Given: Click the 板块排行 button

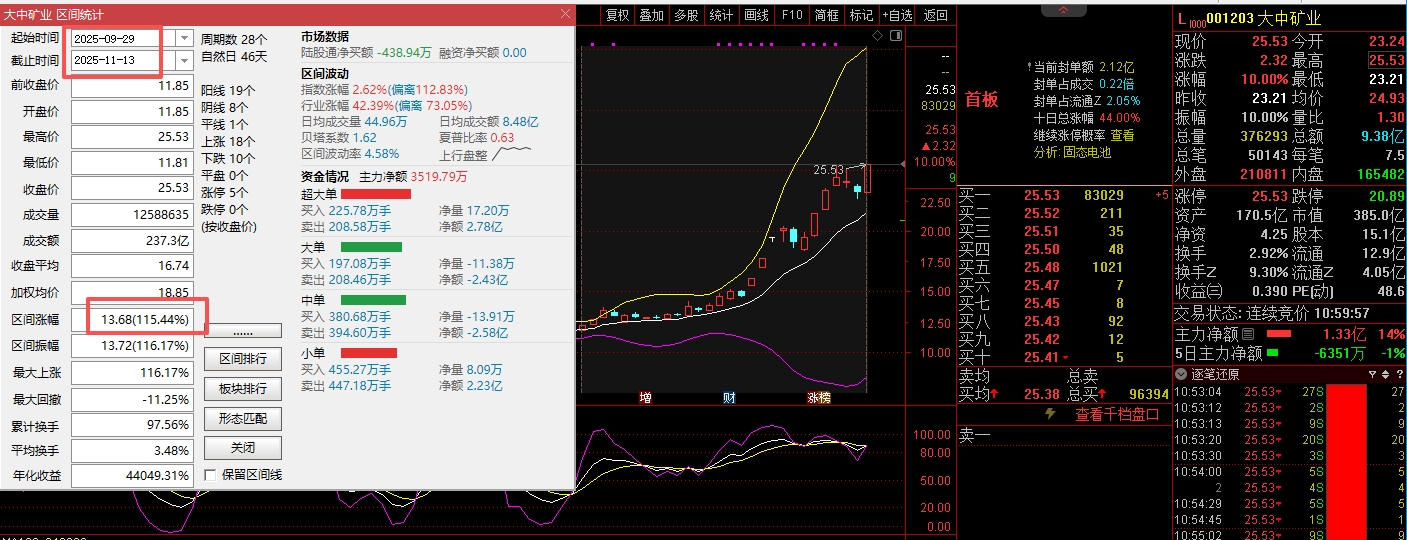Looking at the screenshot, I should click(x=242, y=389).
